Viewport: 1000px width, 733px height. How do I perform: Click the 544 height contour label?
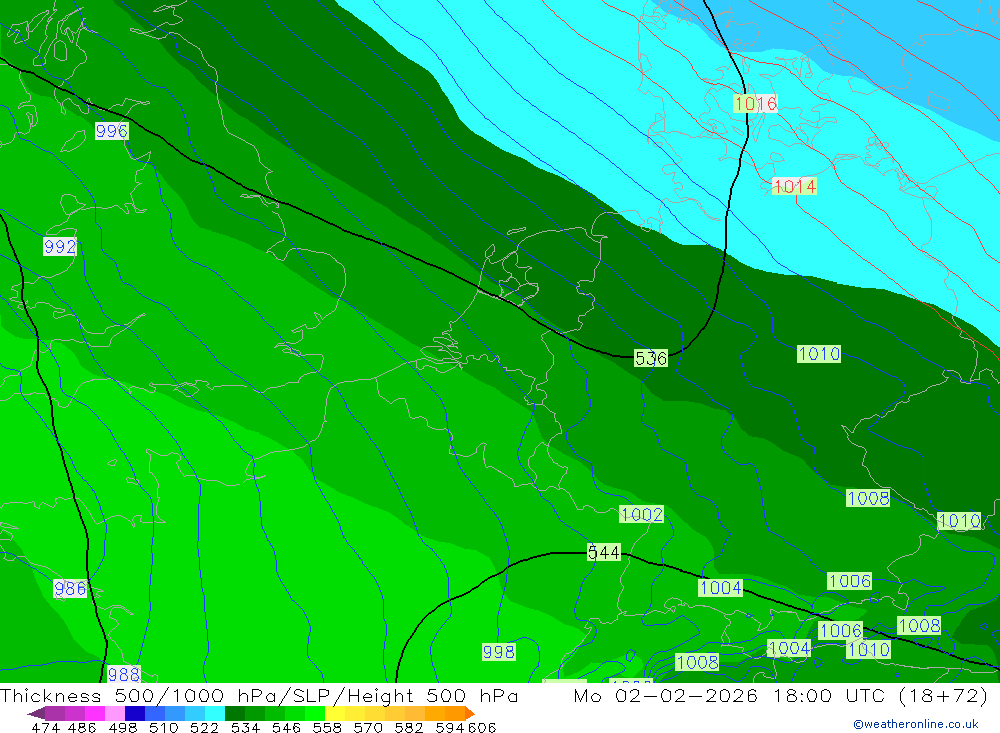604,552
